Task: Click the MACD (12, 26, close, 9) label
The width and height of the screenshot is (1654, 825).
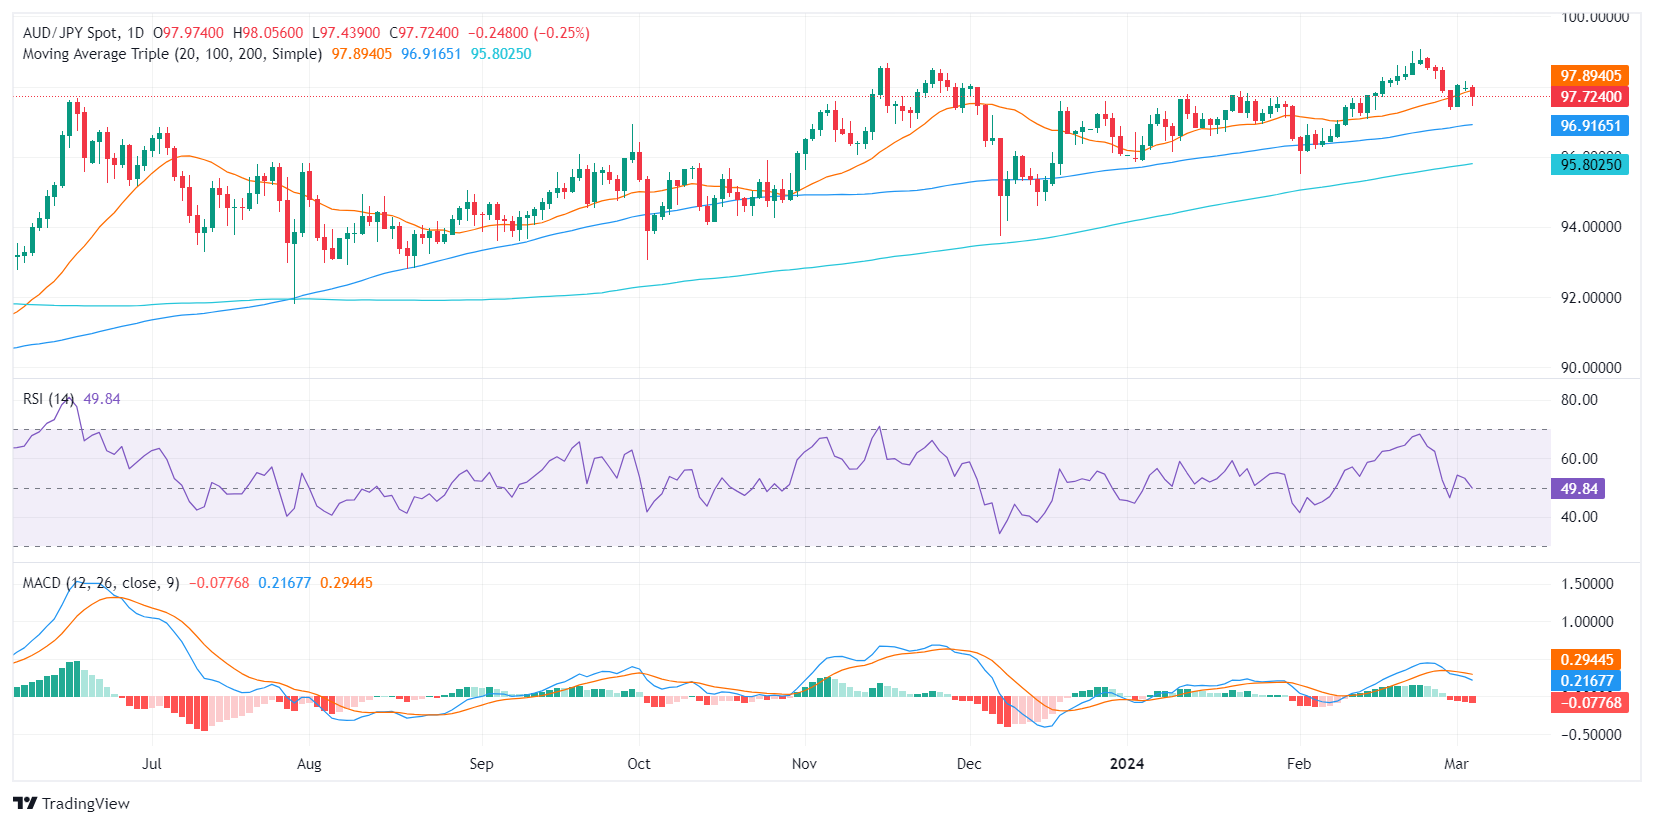Action: [101, 583]
